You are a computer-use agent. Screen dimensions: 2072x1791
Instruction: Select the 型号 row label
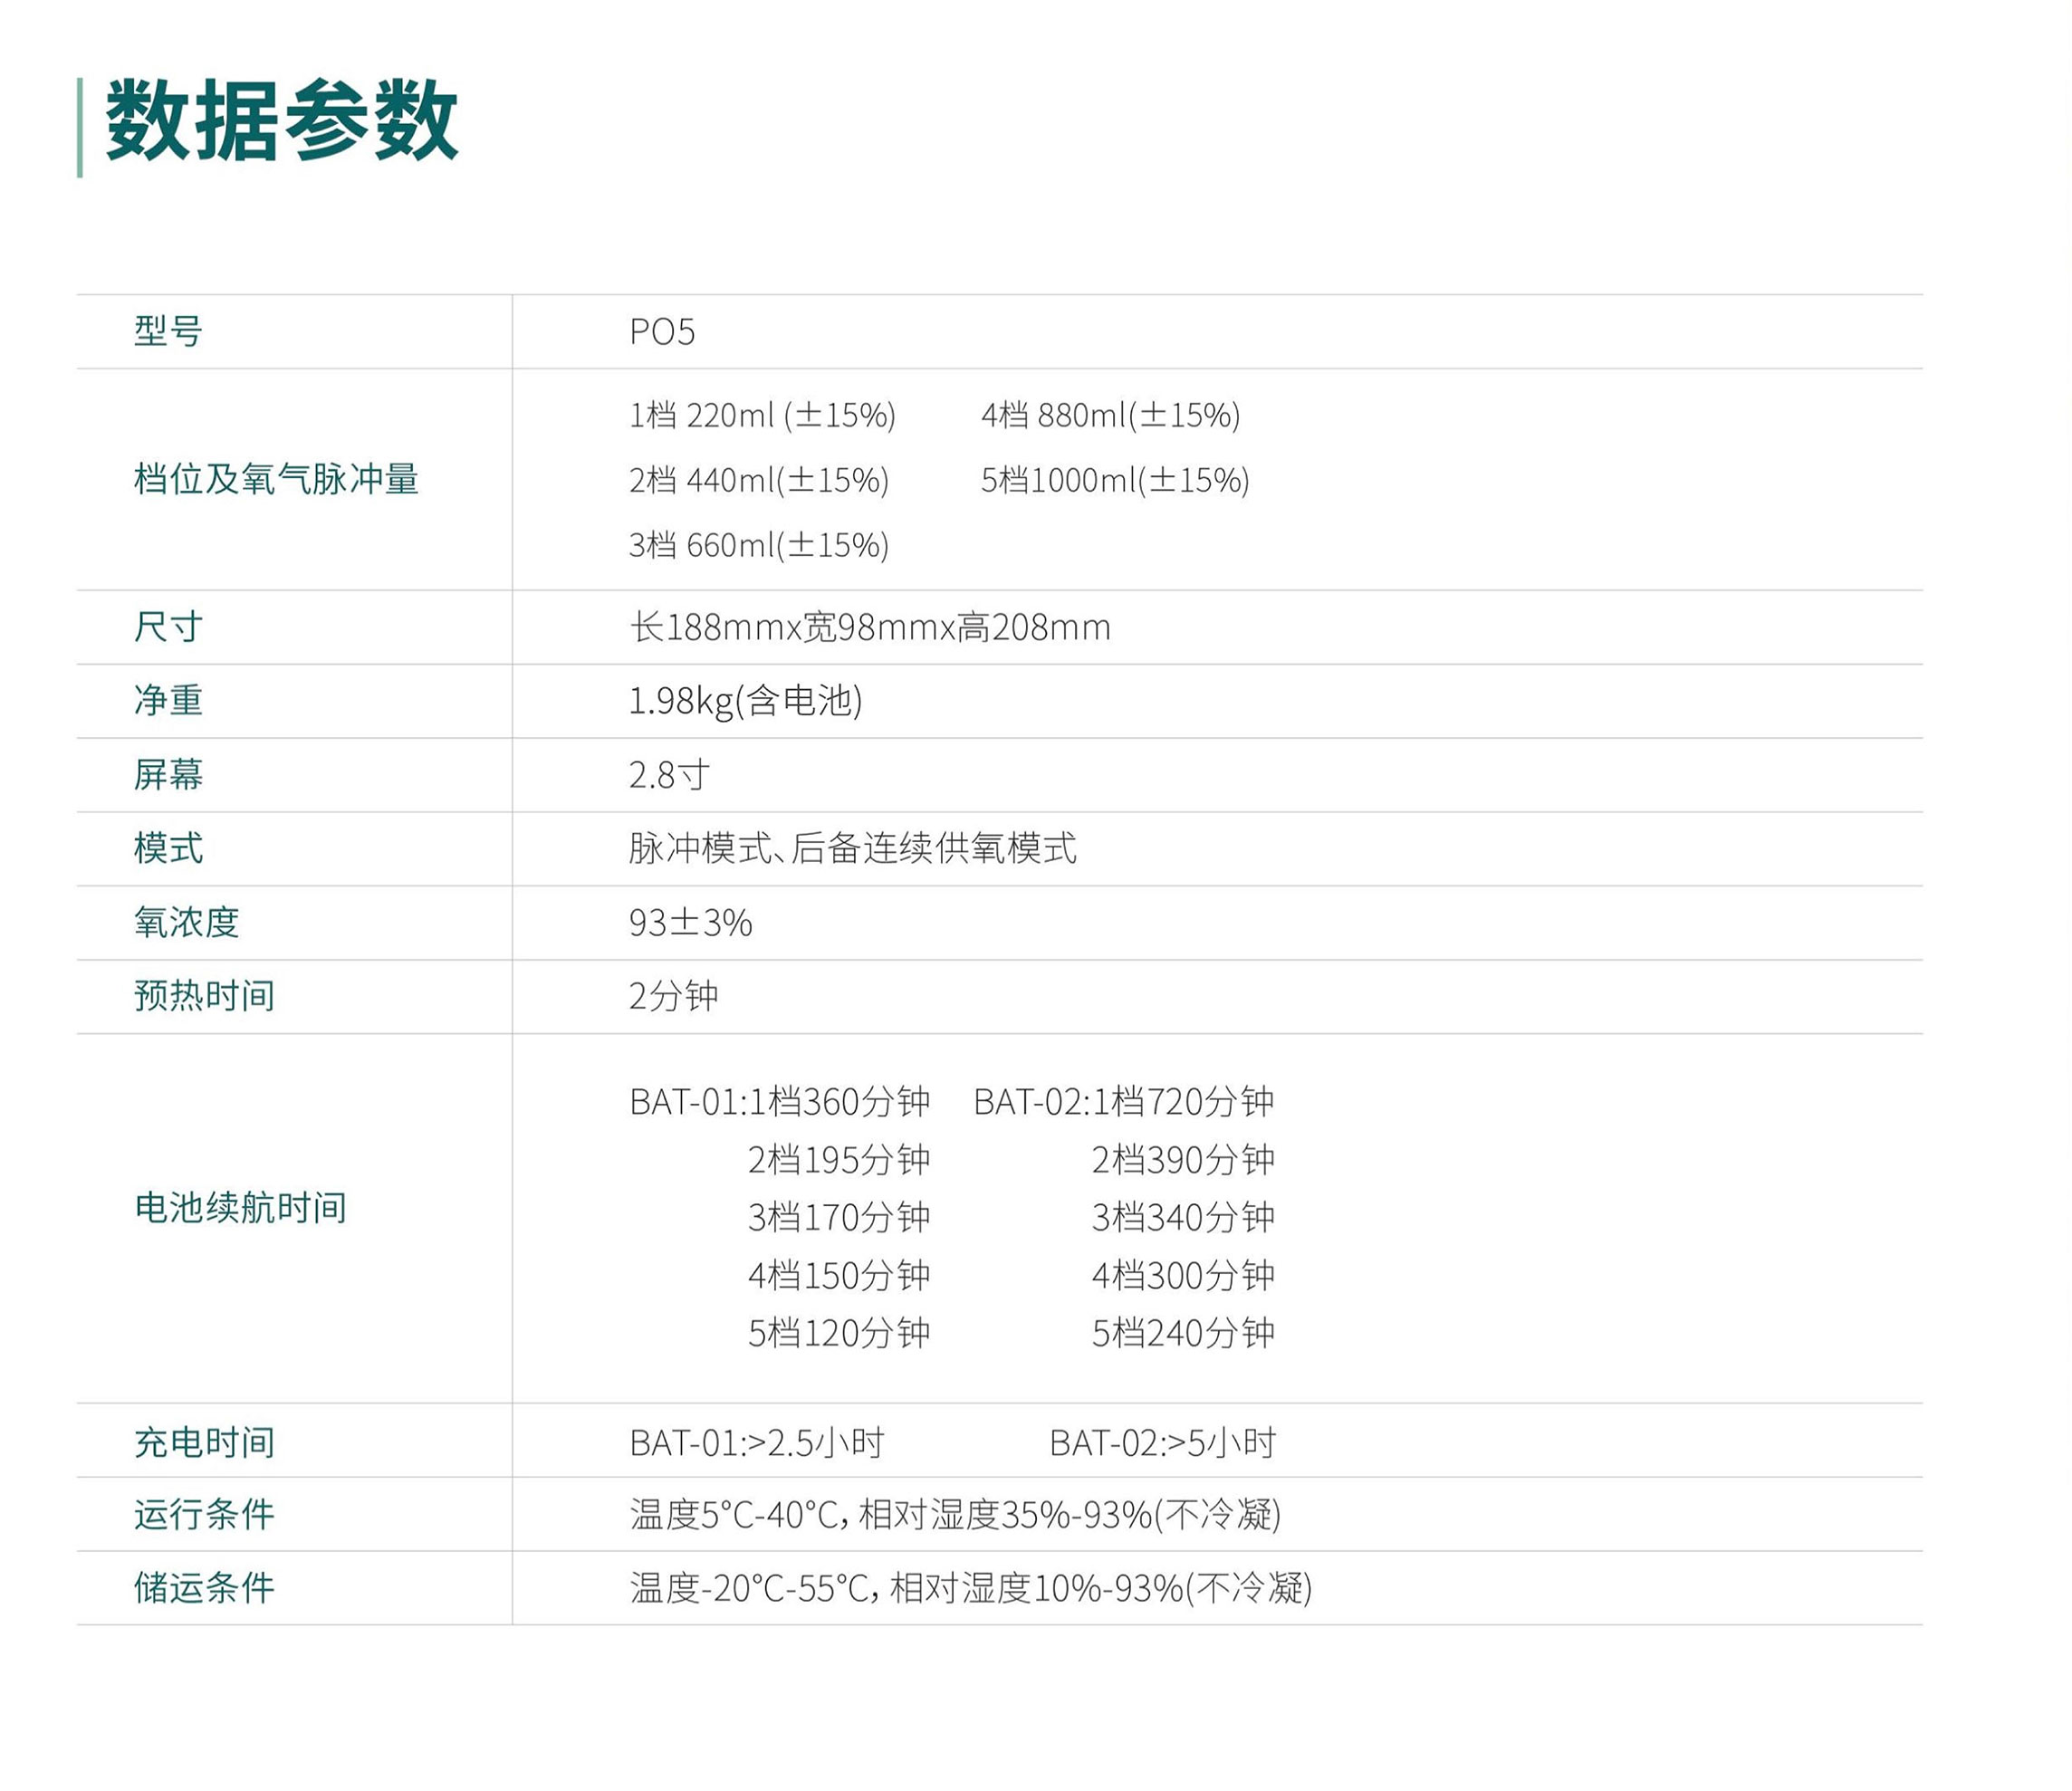point(168,331)
